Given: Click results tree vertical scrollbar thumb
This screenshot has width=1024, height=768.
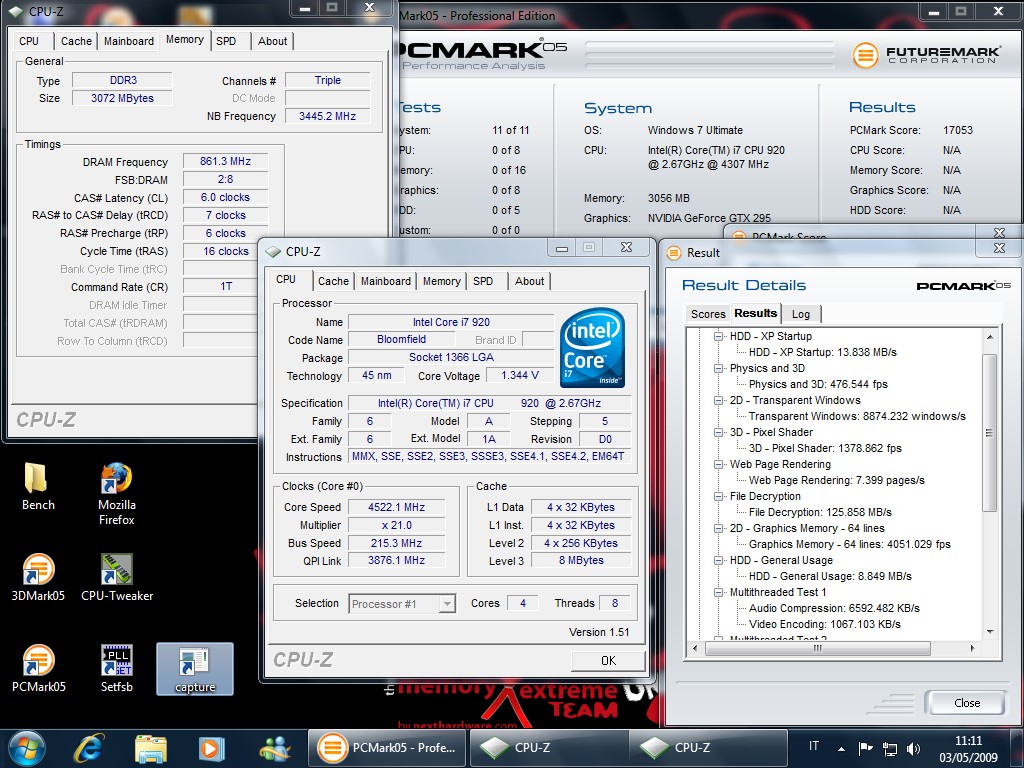Looking at the screenshot, I should pos(989,432).
